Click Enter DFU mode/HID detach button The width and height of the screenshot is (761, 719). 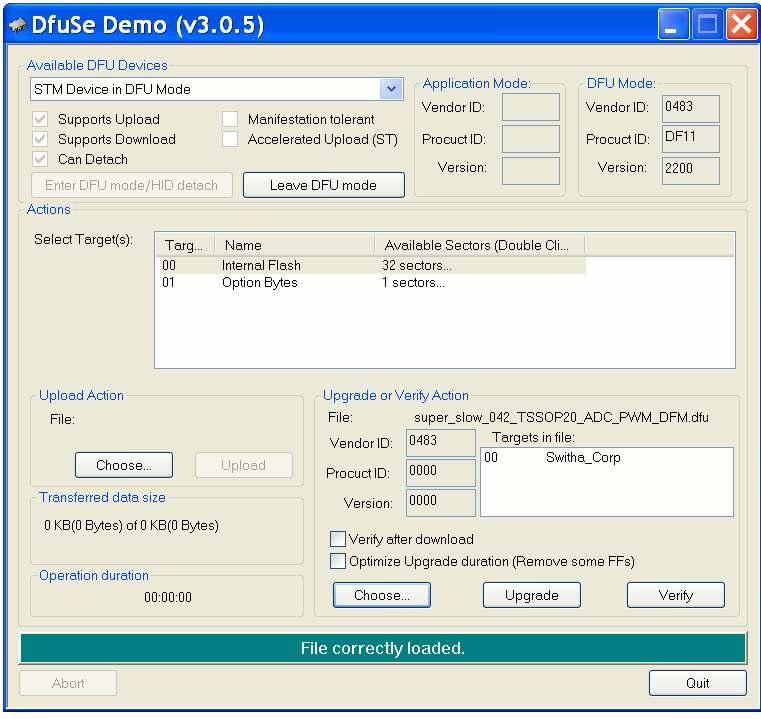pyautogui.click(x=132, y=185)
